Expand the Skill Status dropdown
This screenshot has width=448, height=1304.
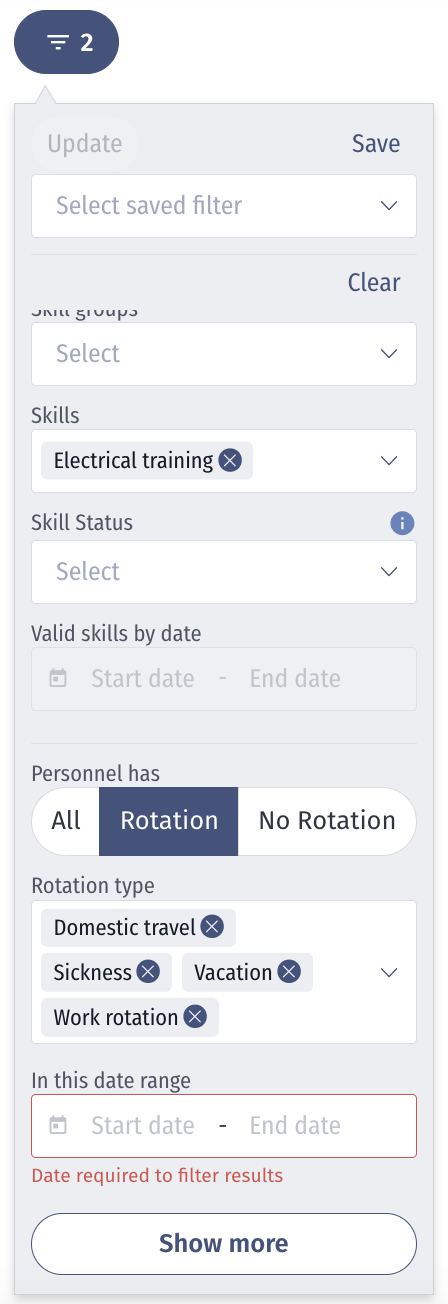click(x=224, y=572)
